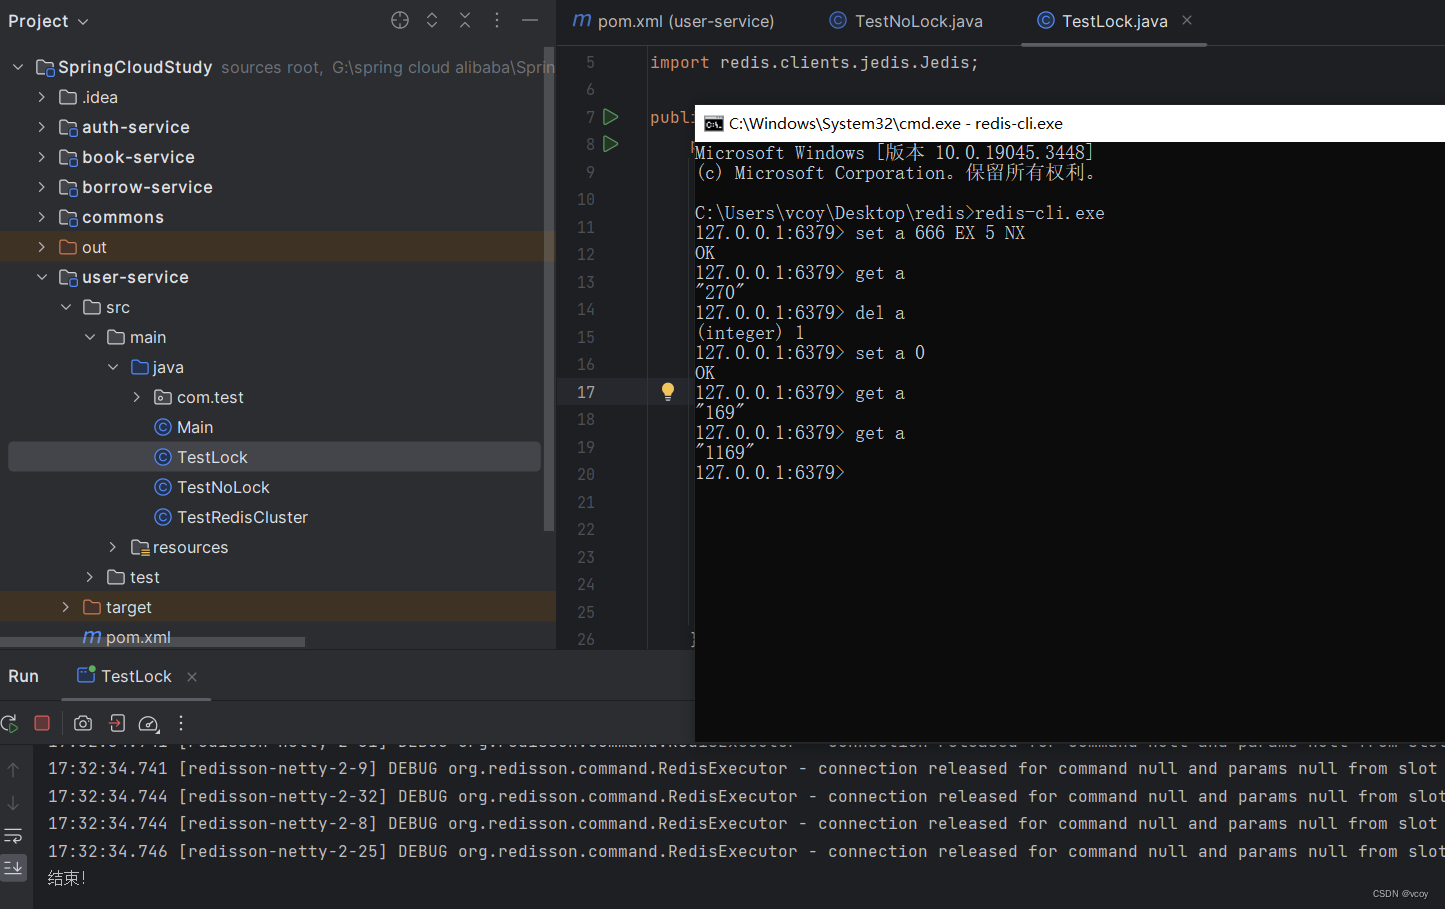
Task: Collapse the user-service module
Action: [42, 277]
